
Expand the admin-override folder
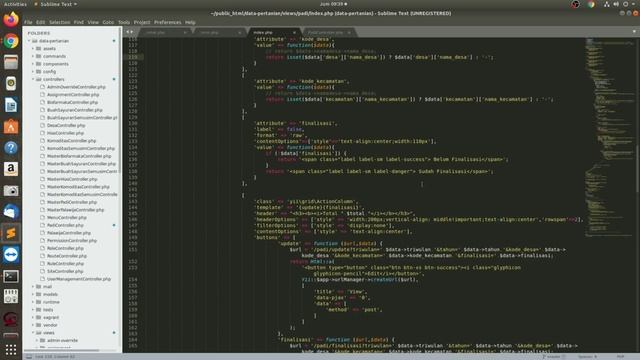(x=37, y=340)
